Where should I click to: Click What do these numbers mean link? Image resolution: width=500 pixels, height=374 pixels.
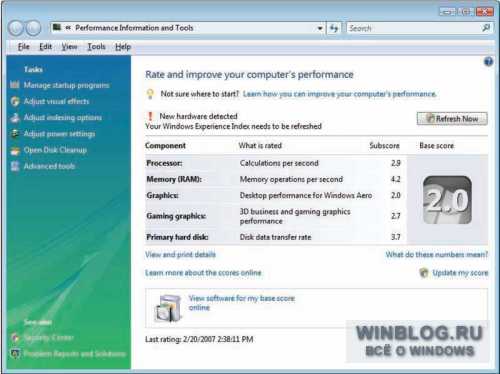[x=436, y=255]
